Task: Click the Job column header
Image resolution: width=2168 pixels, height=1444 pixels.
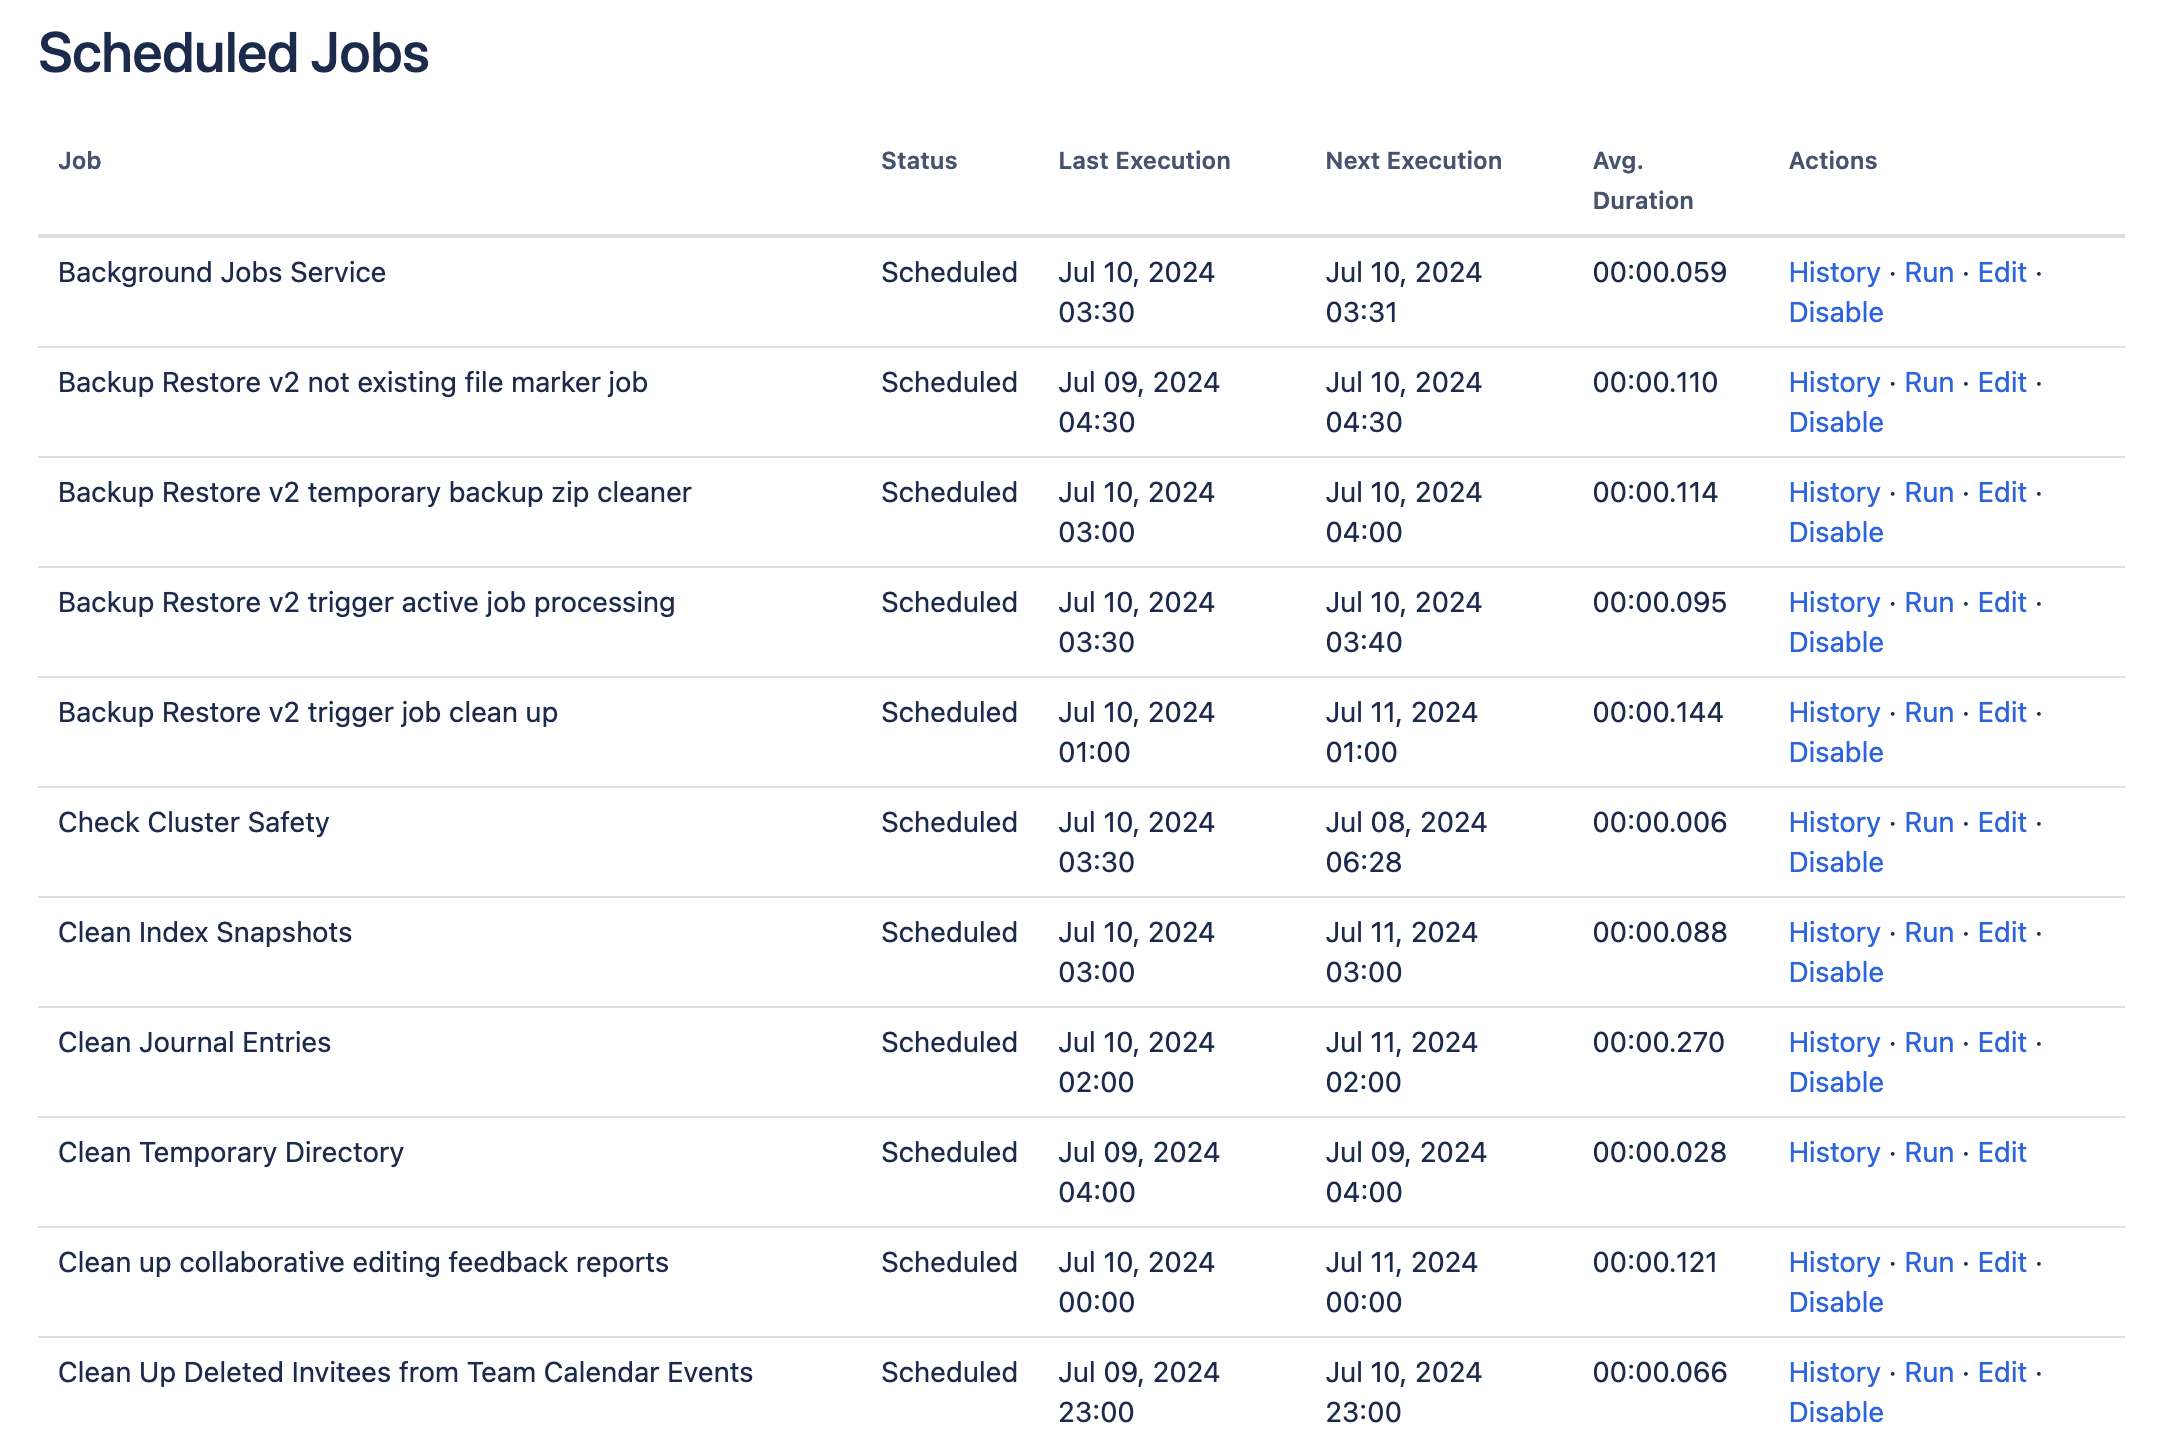Action: point(79,161)
